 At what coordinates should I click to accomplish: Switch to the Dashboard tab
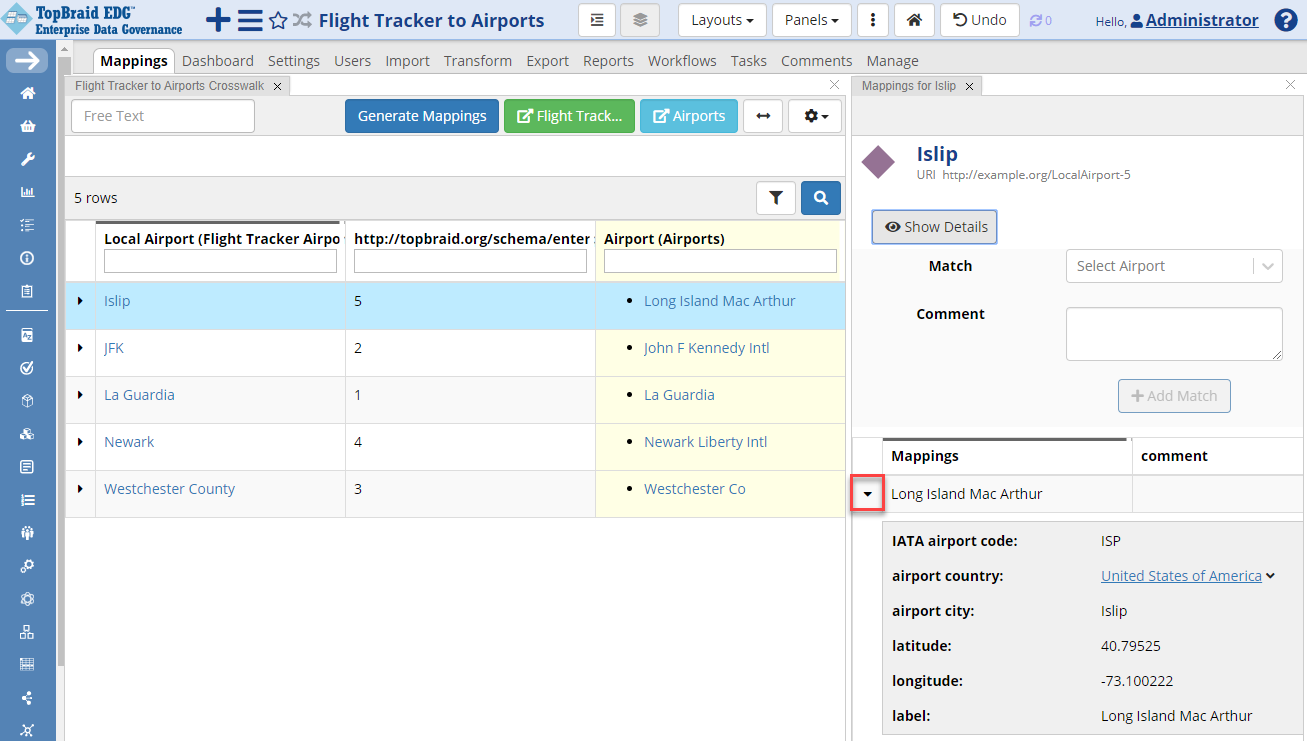click(x=218, y=60)
